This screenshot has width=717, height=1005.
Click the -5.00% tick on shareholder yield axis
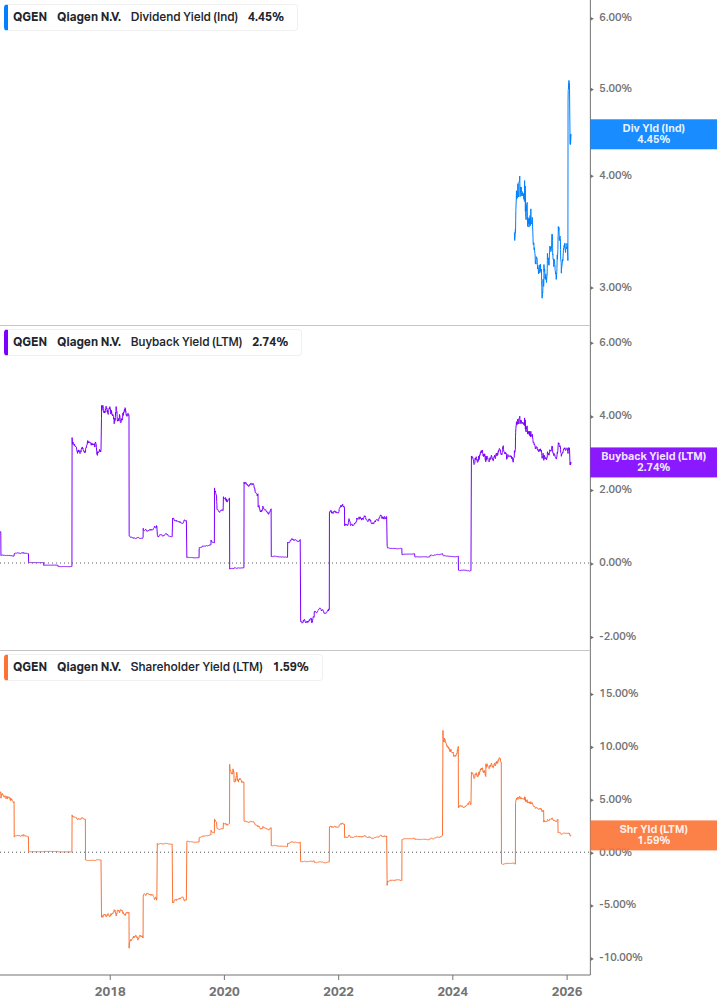[x=618, y=904]
